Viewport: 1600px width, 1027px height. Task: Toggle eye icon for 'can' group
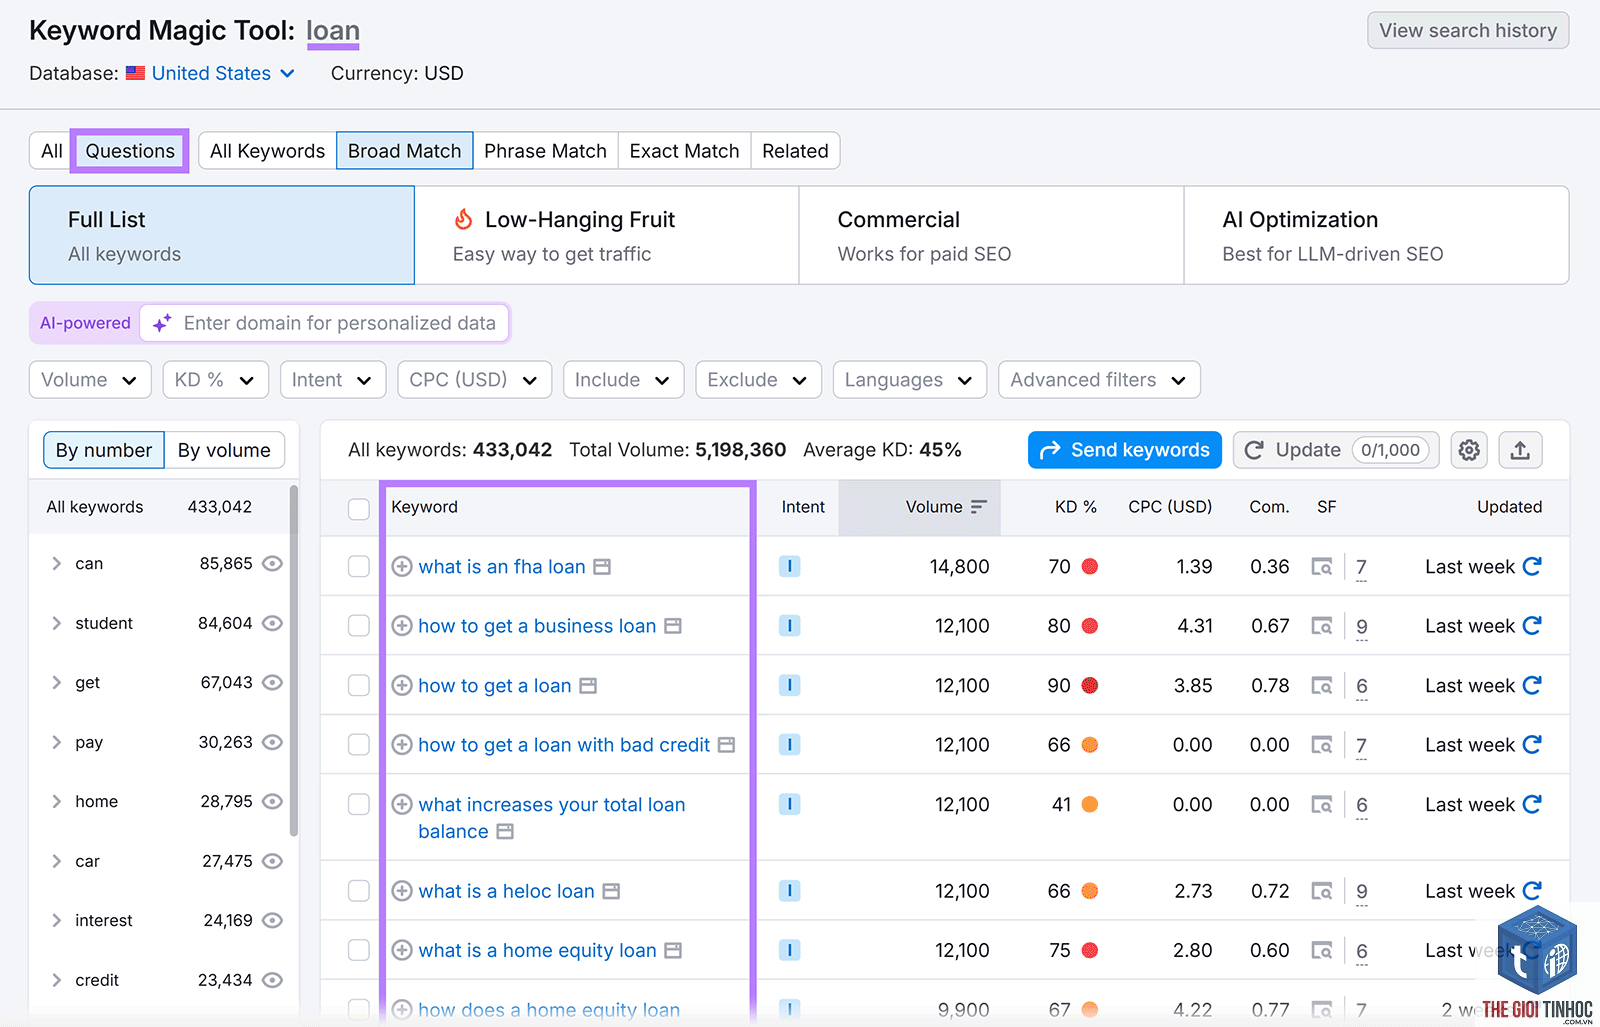click(x=272, y=564)
